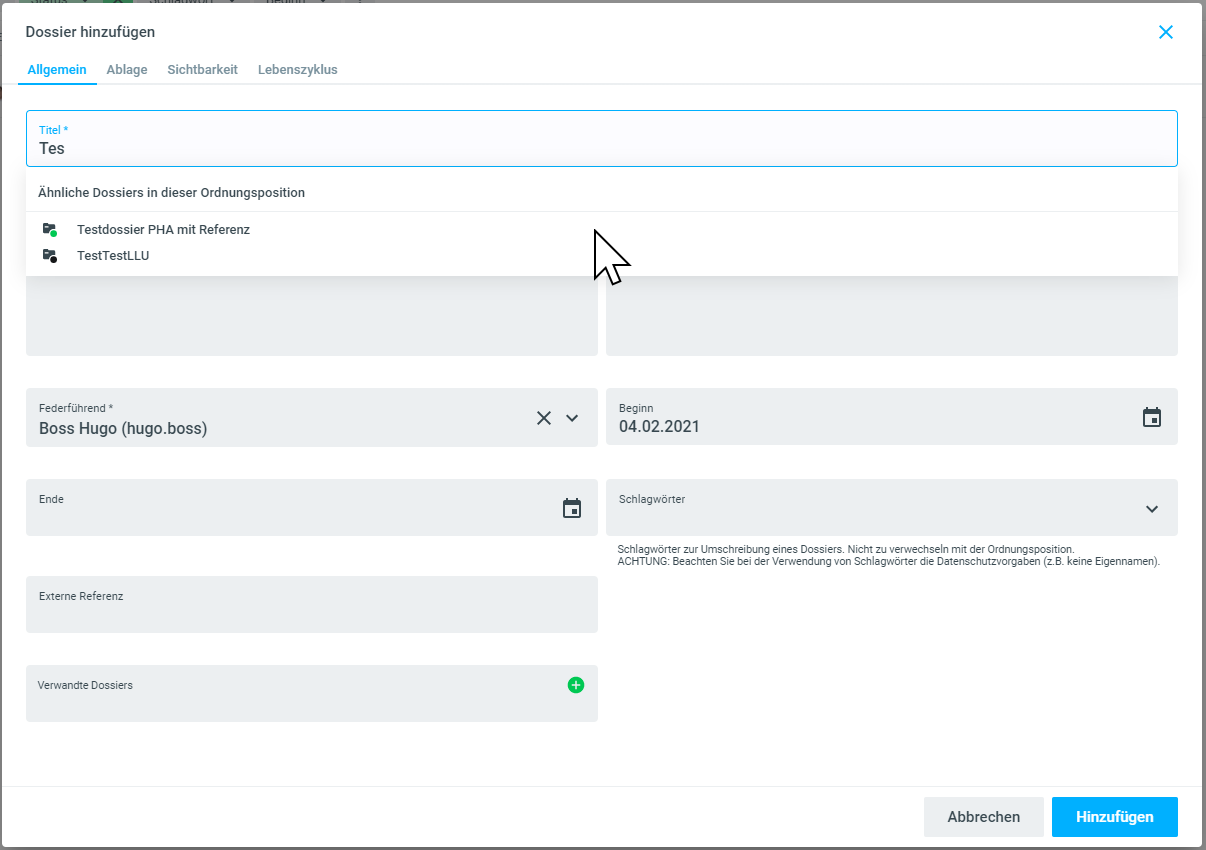Close the dialog with the blue X
This screenshot has height=850, width=1206.
point(1165,32)
